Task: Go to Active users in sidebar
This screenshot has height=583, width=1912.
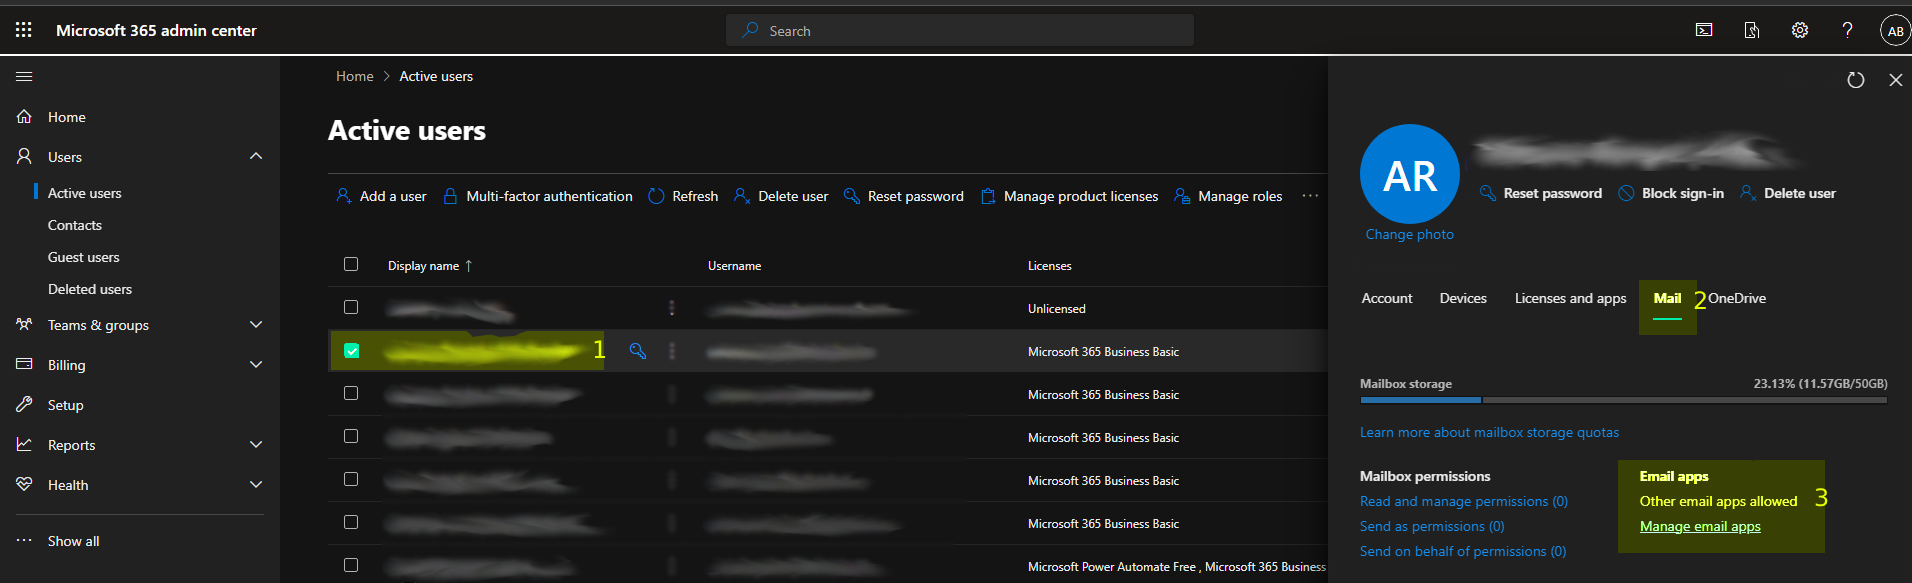Action: (x=85, y=193)
